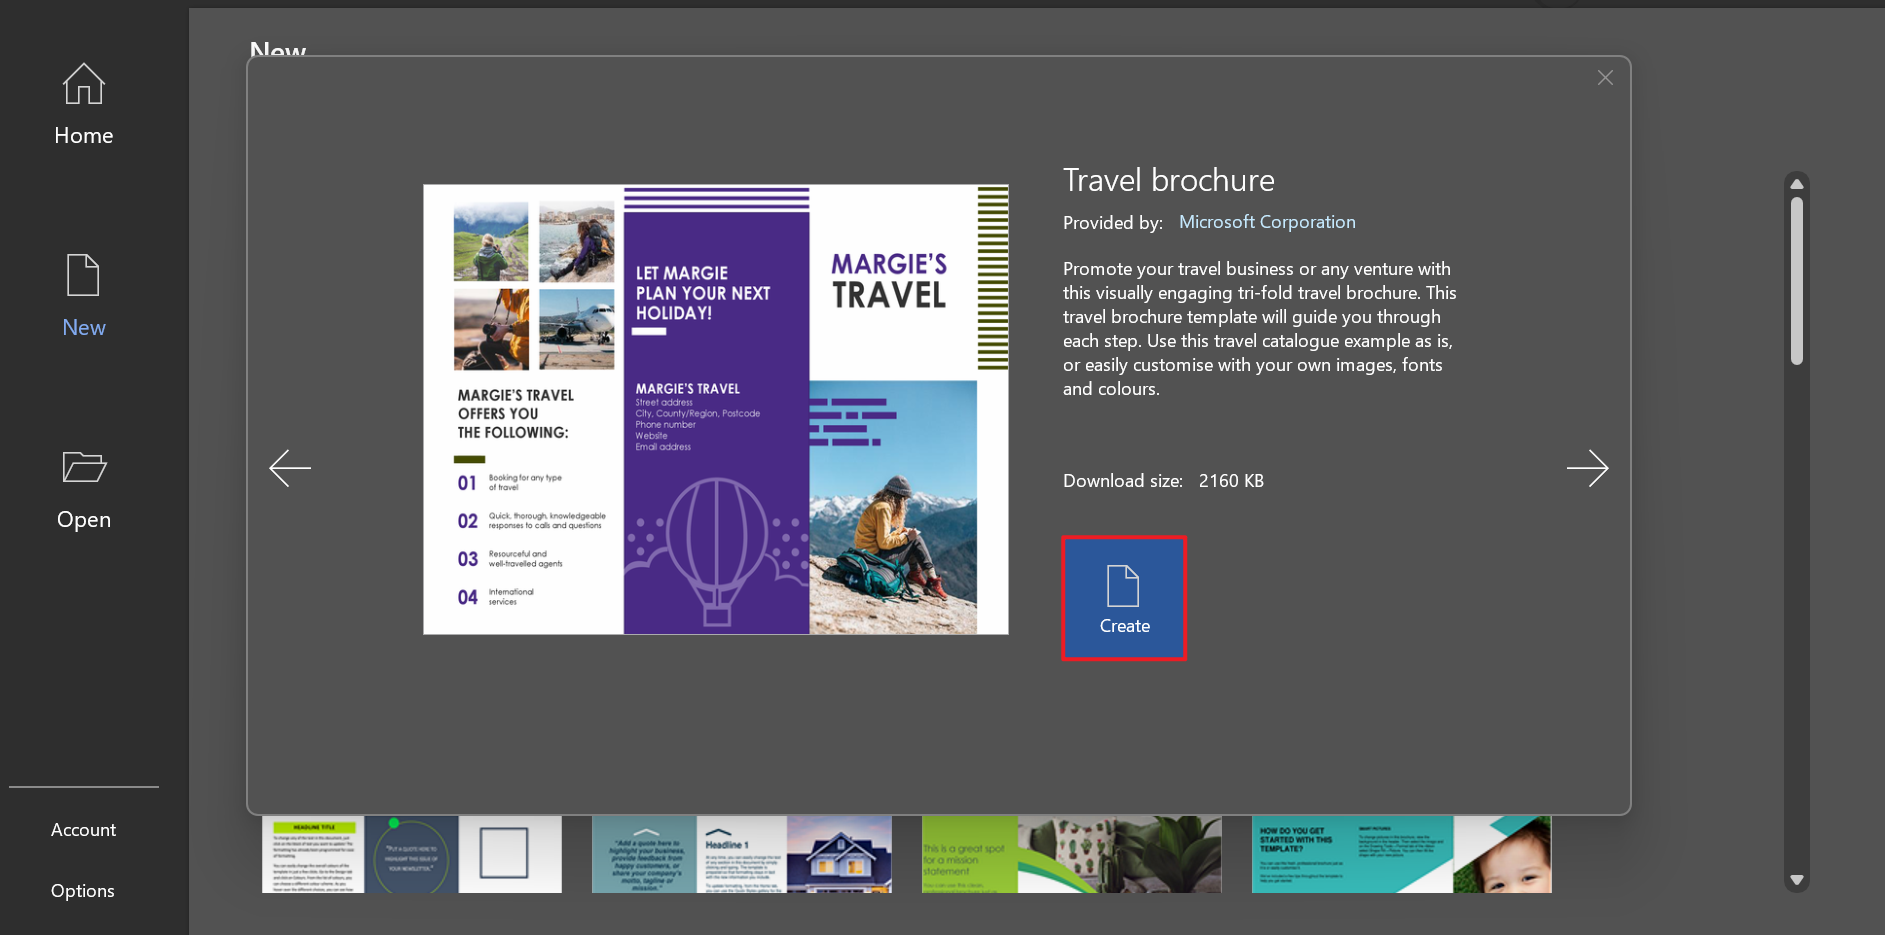Open the Account page
The width and height of the screenshot is (1885, 935).
(x=84, y=830)
